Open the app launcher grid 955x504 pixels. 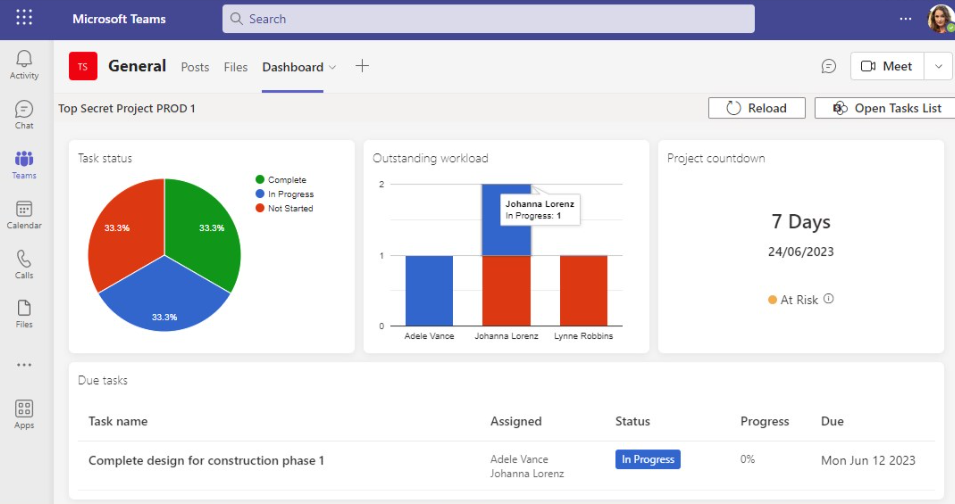click(24, 17)
